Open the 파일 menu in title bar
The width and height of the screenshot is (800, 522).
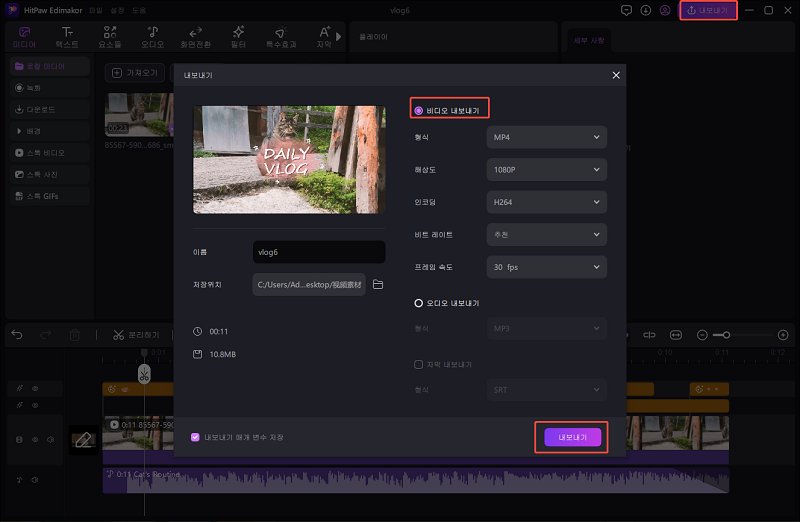click(x=96, y=10)
